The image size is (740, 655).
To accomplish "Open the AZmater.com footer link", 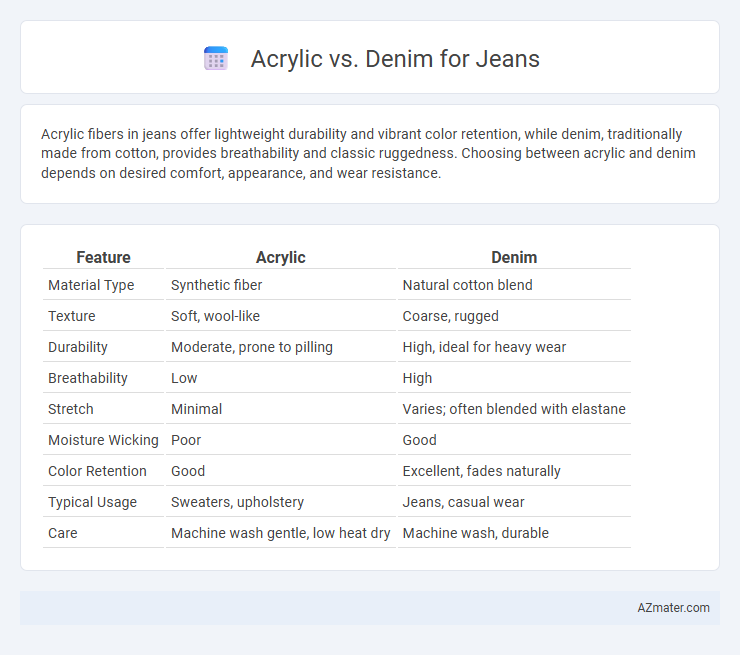I will pos(673,608).
